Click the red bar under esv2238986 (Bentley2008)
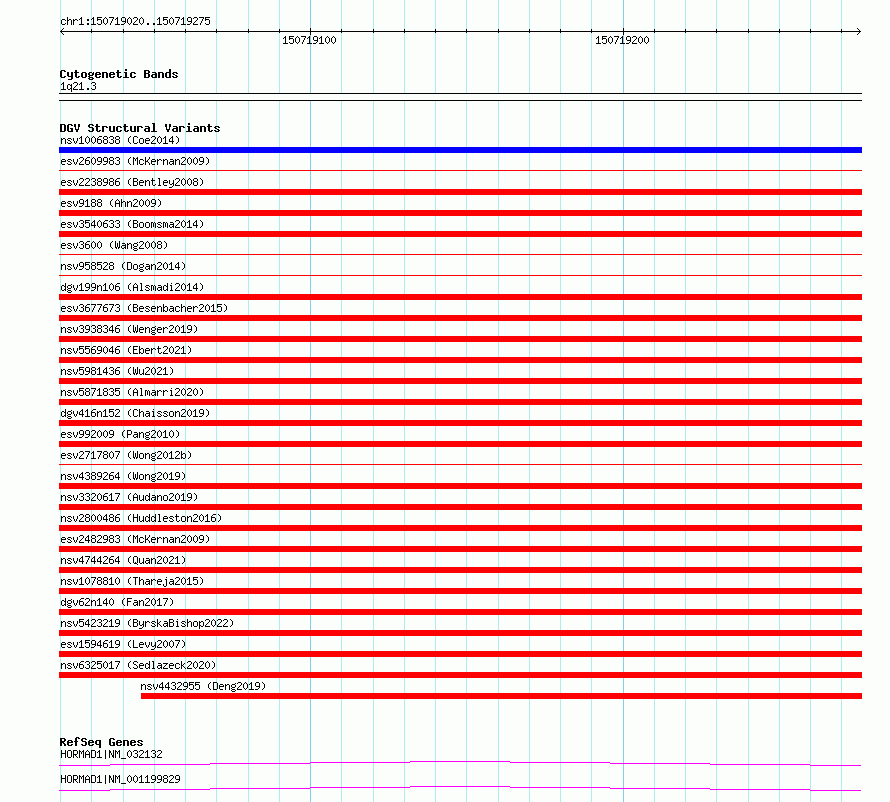Screen dimensions: 890x802 click(x=460, y=192)
